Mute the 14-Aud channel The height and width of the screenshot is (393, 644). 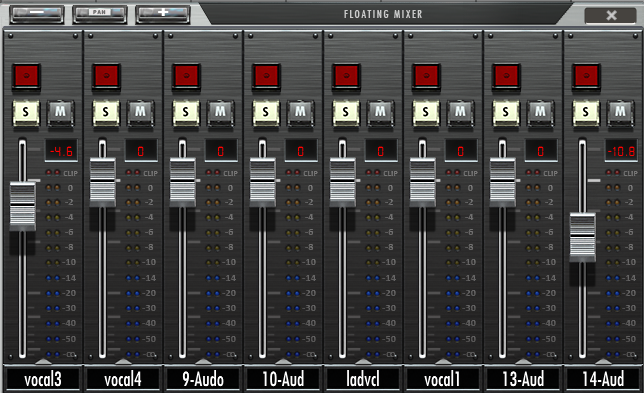(x=620, y=113)
